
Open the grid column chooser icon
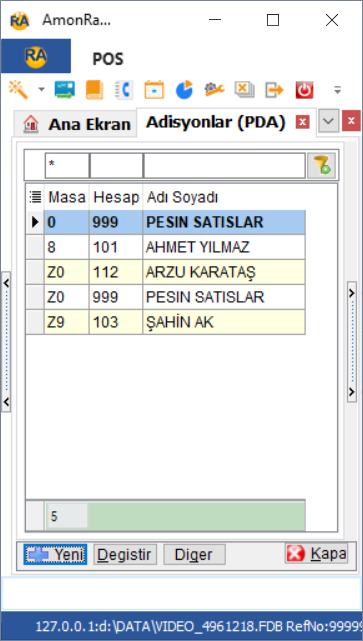tap(35, 197)
